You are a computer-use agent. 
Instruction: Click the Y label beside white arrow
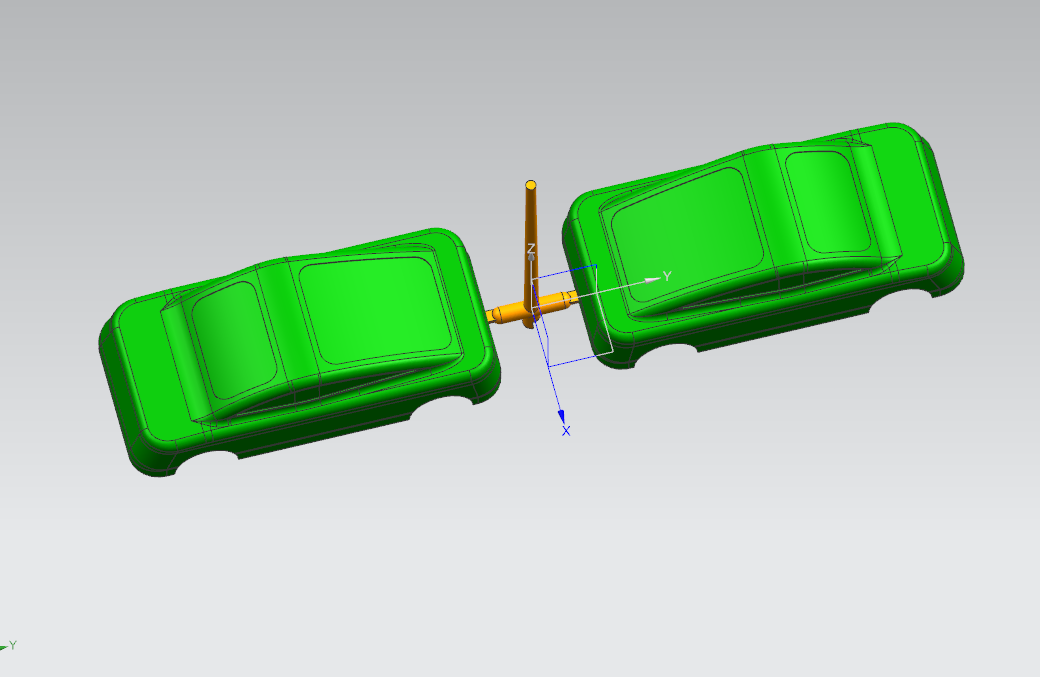[x=667, y=276]
